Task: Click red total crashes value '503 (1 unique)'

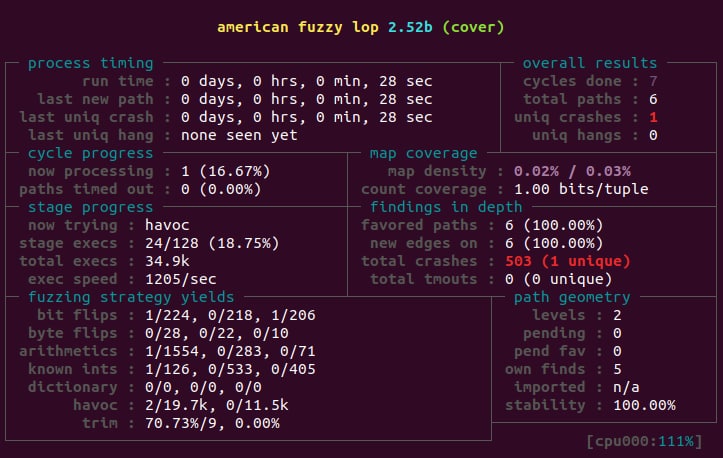Action: coord(568,261)
